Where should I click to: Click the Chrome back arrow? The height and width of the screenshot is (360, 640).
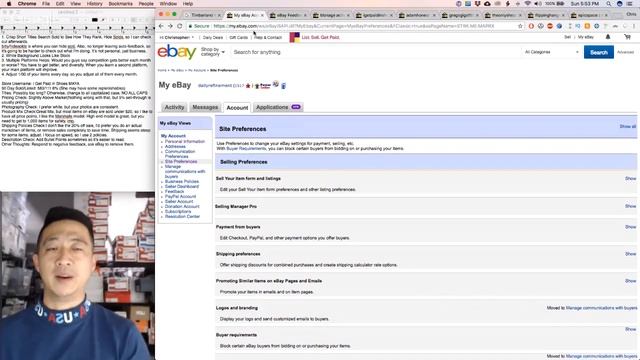coord(161,26)
